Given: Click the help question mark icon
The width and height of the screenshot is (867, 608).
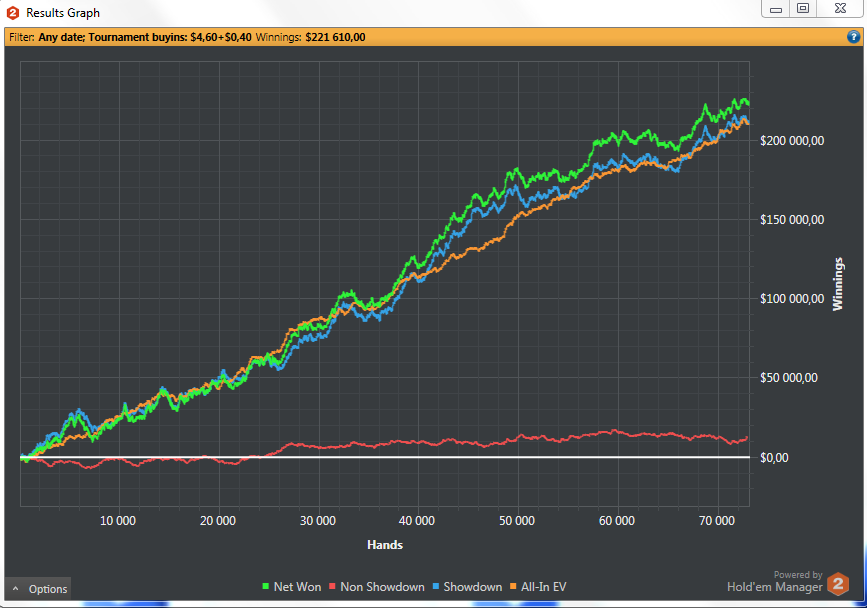Looking at the screenshot, I should tap(853, 37).
